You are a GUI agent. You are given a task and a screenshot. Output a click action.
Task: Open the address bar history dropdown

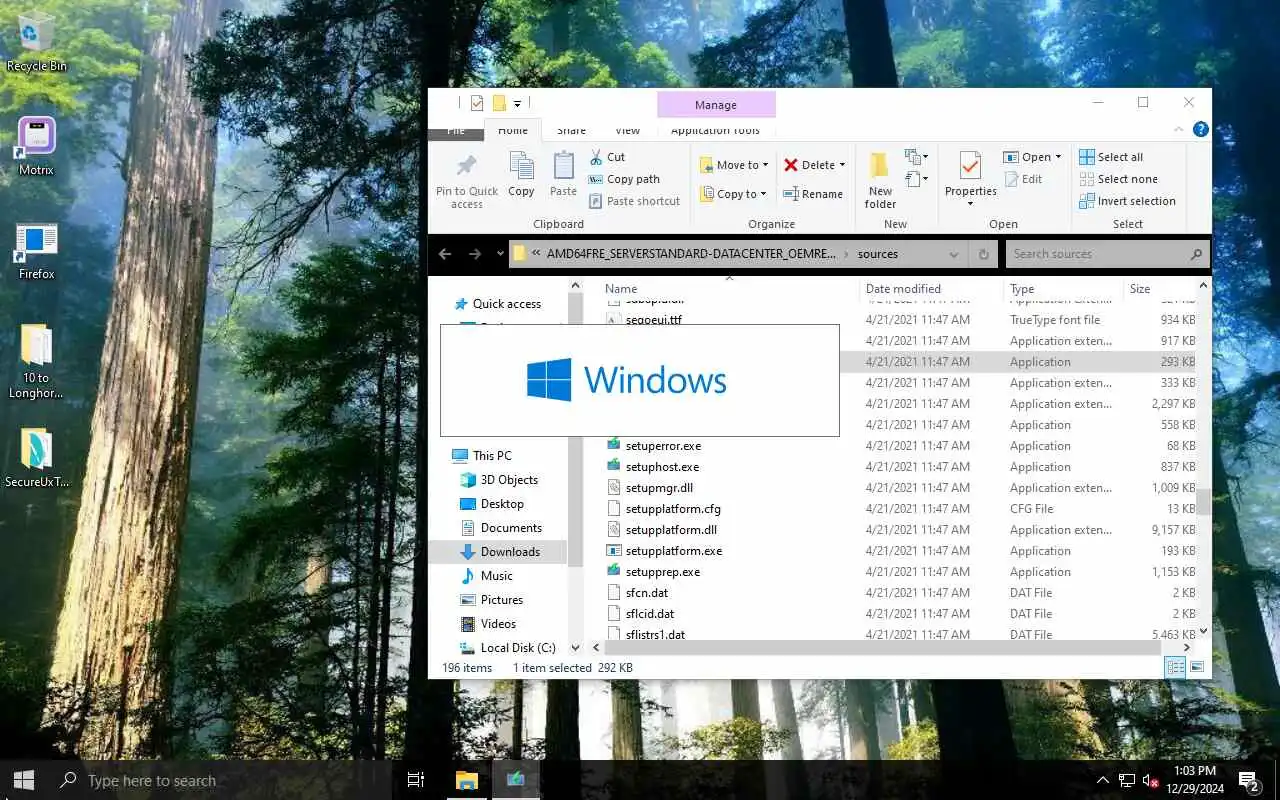[954, 254]
